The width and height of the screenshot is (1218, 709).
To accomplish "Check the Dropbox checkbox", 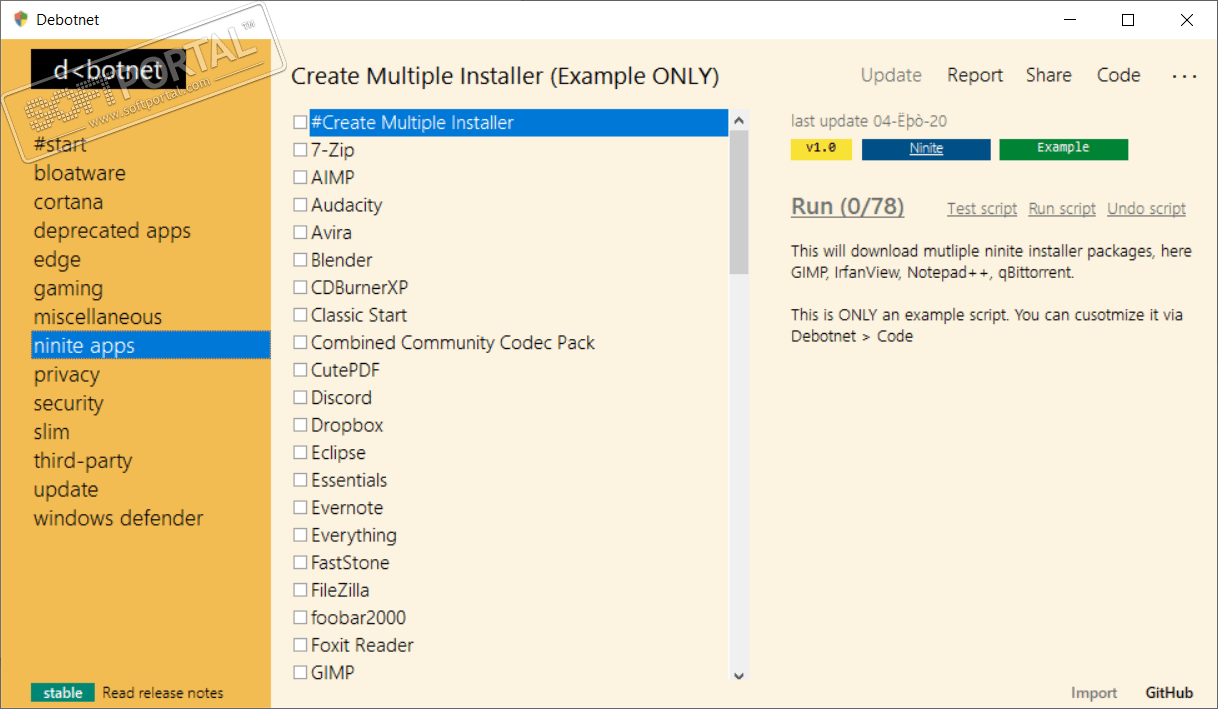I will [x=300, y=425].
